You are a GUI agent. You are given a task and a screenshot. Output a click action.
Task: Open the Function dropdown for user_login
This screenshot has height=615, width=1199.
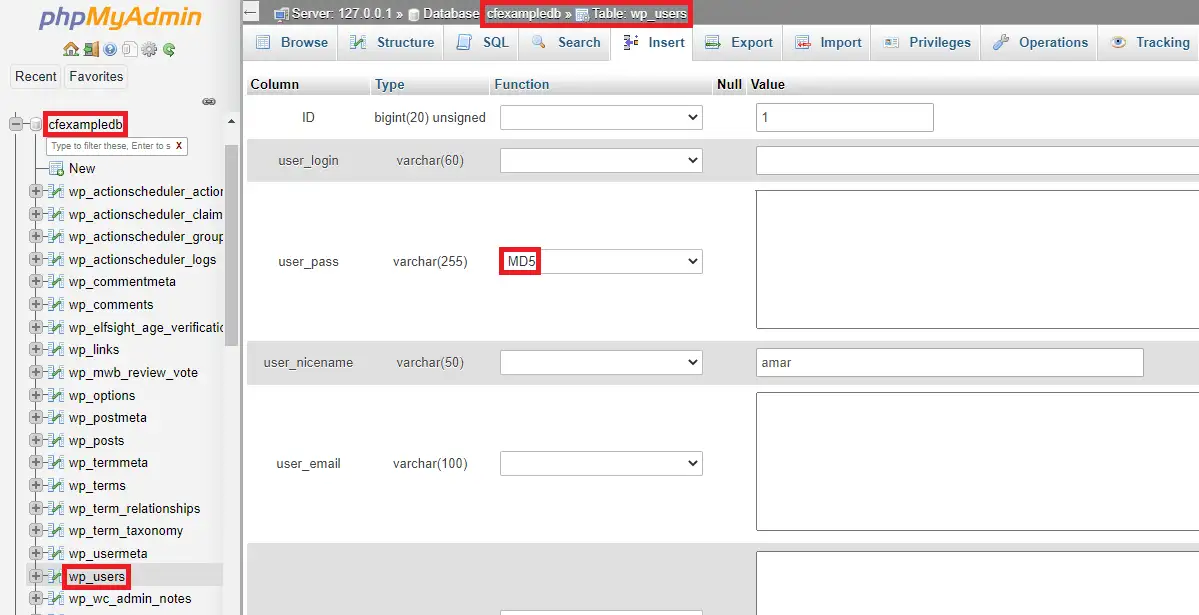[x=601, y=161]
